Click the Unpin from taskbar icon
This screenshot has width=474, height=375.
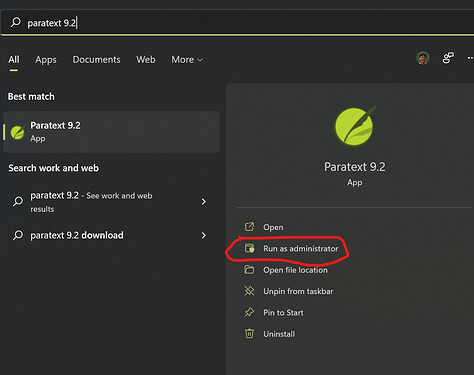[x=249, y=291]
